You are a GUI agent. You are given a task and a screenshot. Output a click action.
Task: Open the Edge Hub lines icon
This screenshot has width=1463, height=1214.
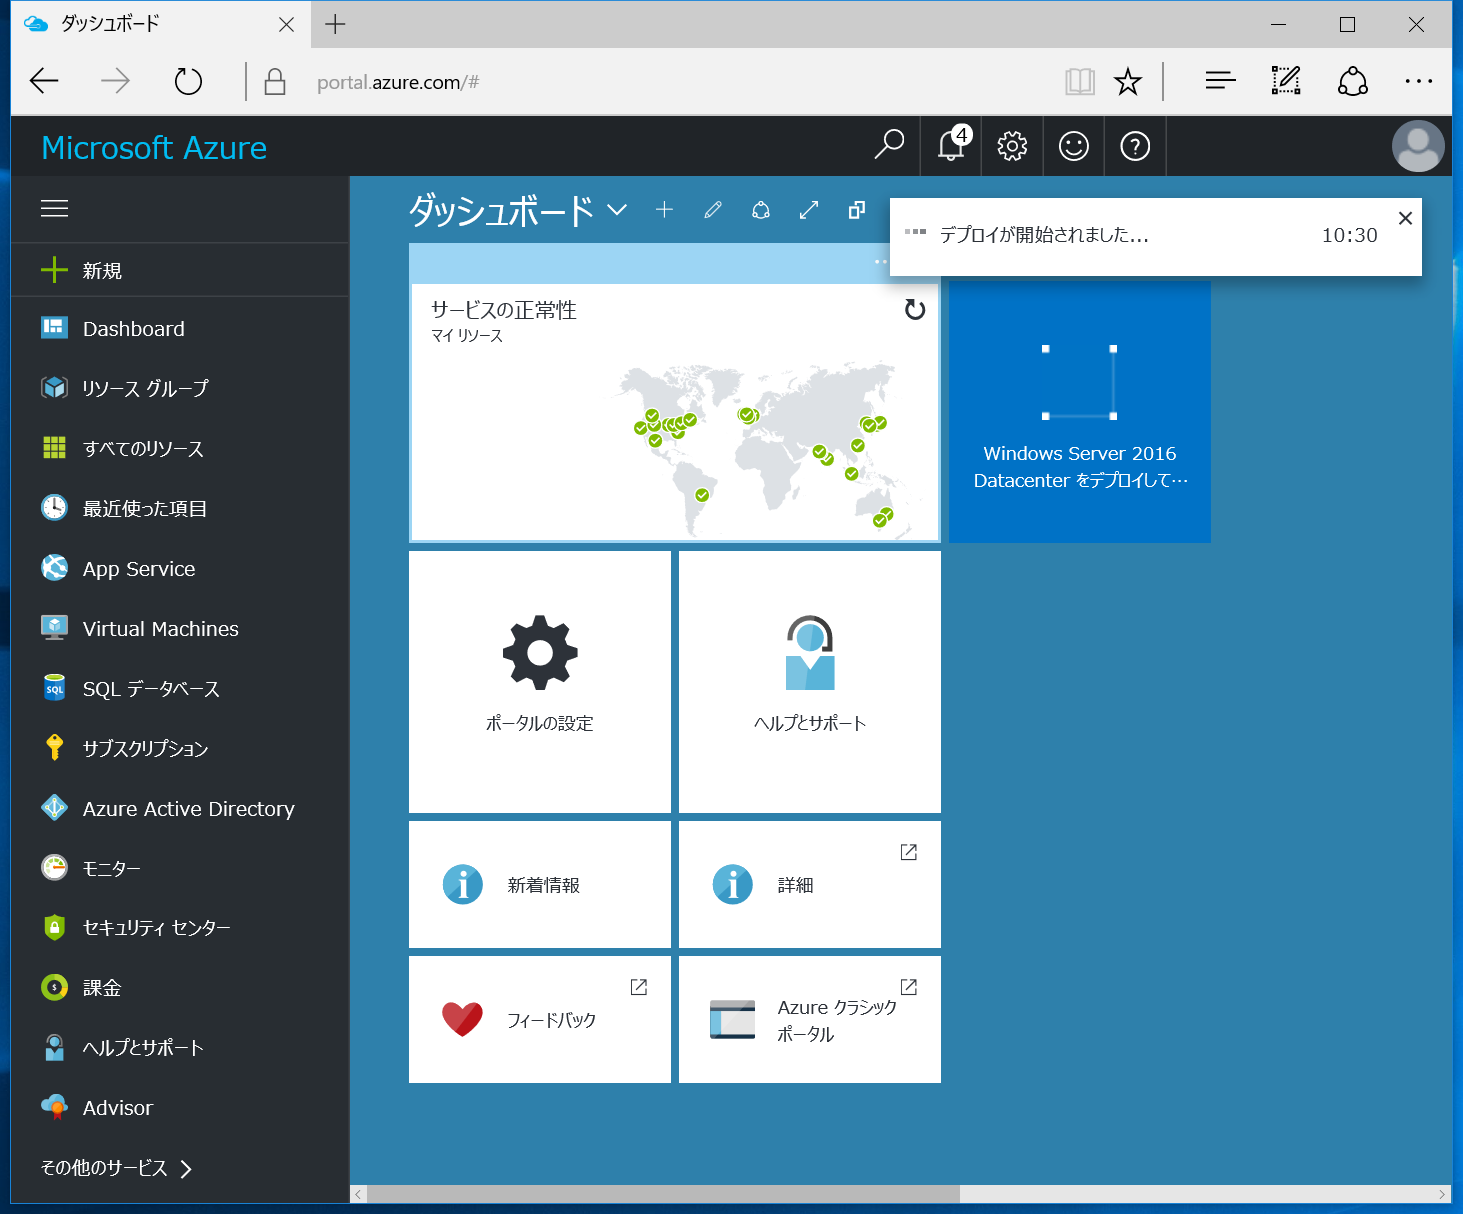tap(1221, 81)
